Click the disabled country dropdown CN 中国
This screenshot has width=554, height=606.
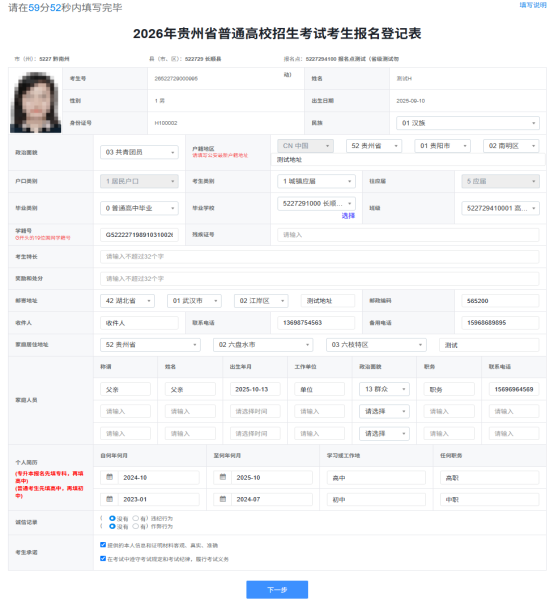point(305,146)
